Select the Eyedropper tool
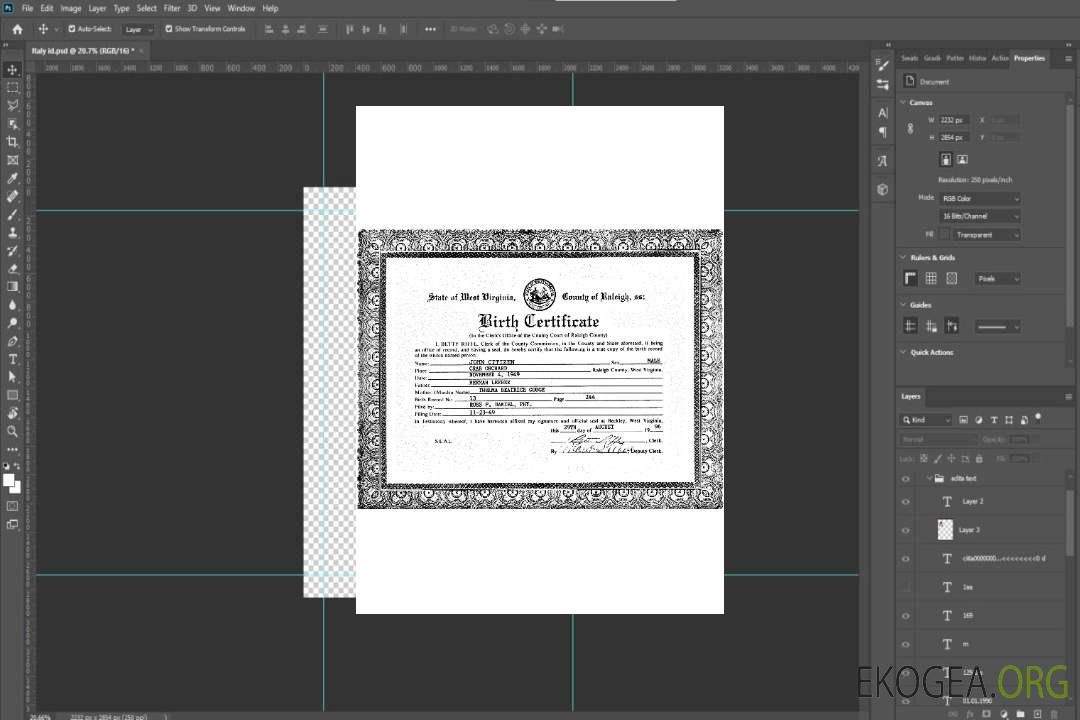This screenshot has width=1080, height=720. click(x=13, y=178)
